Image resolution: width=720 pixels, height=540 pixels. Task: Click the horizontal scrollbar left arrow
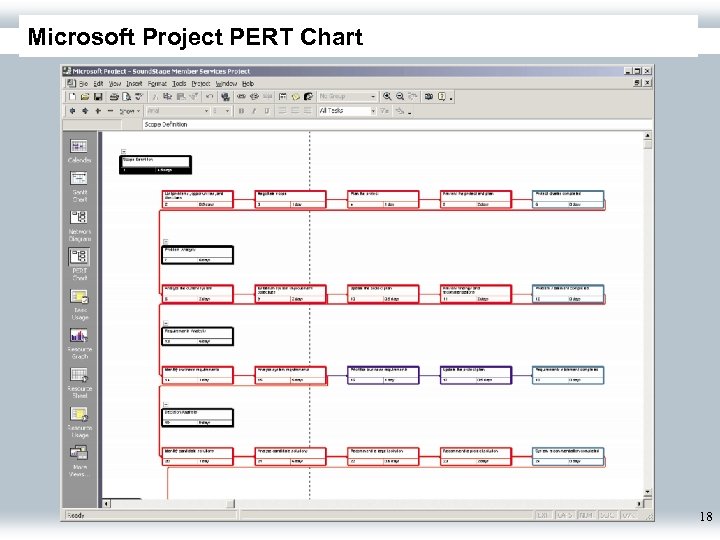tap(106, 504)
